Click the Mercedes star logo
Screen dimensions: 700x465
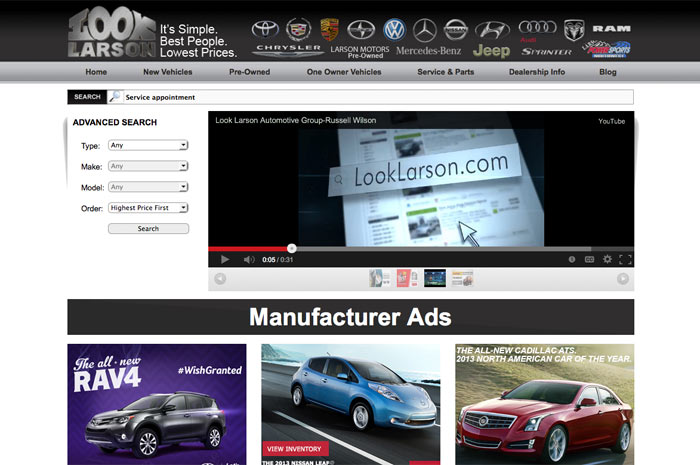click(424, 30)
